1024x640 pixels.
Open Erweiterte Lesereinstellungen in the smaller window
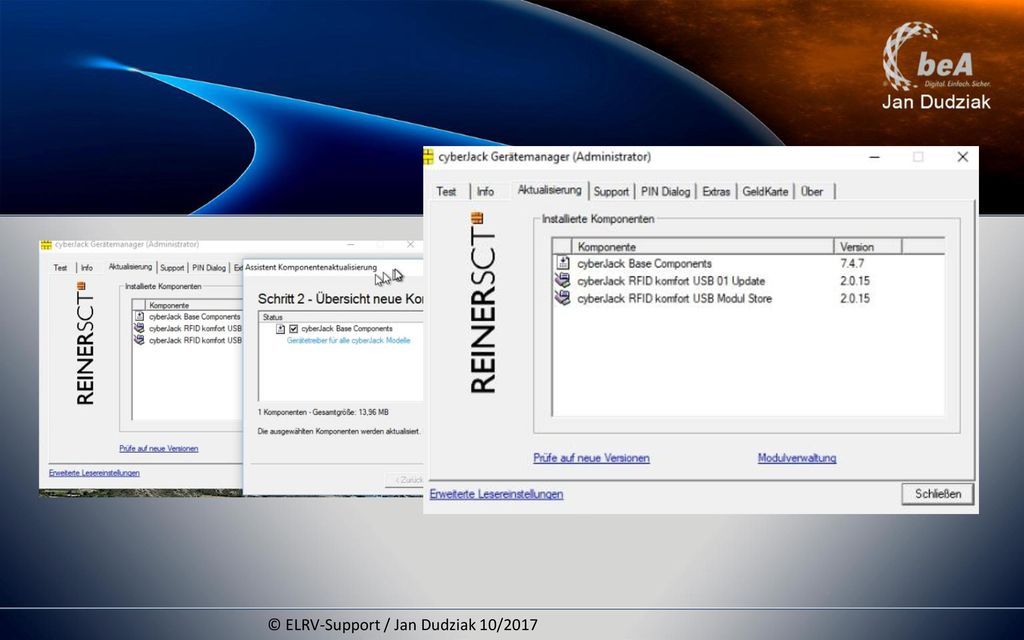[x=94, y=473]
